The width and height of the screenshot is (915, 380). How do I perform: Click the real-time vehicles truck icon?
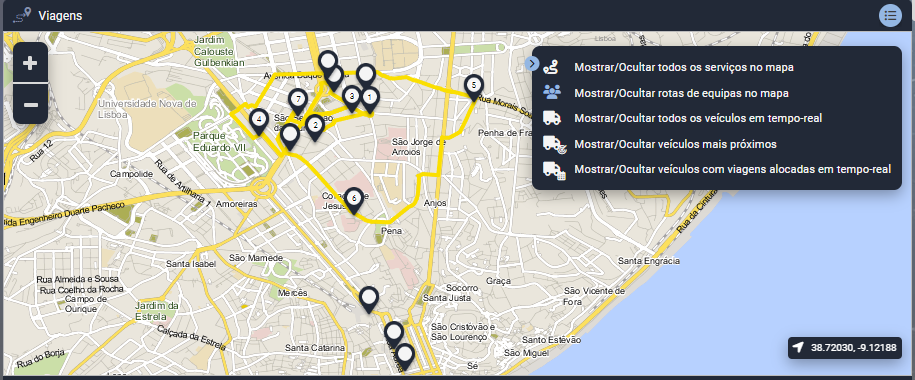pyautogui.click(x=551, y=118)
